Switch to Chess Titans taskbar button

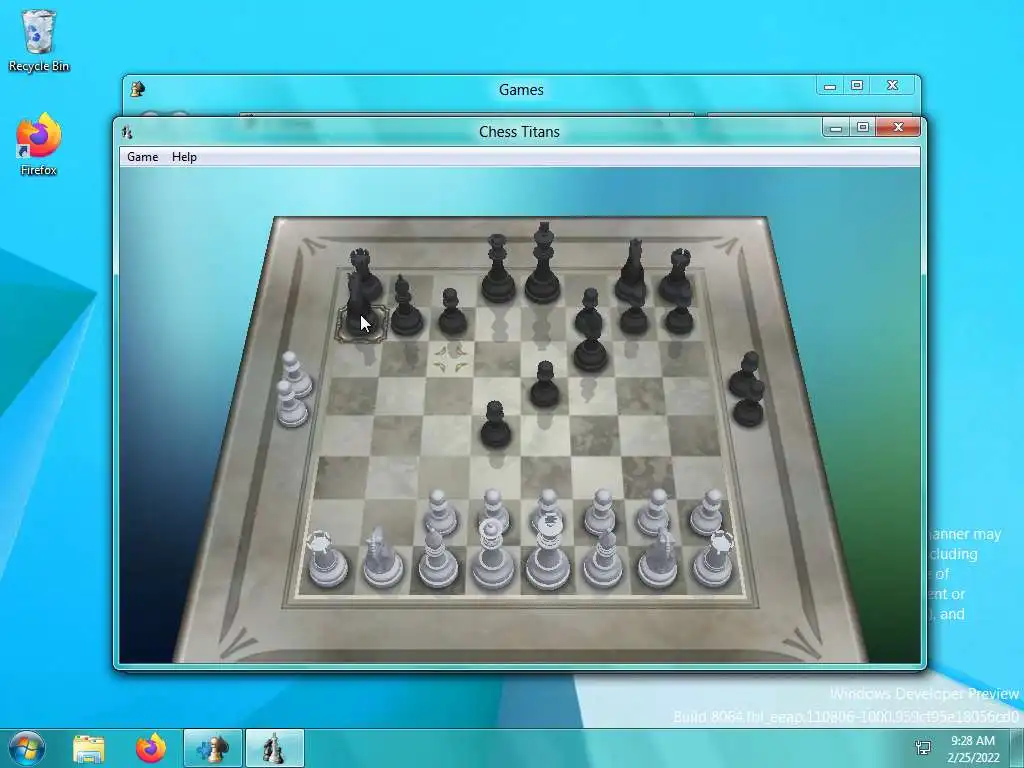pyautogui.click(x=274, y=748)
